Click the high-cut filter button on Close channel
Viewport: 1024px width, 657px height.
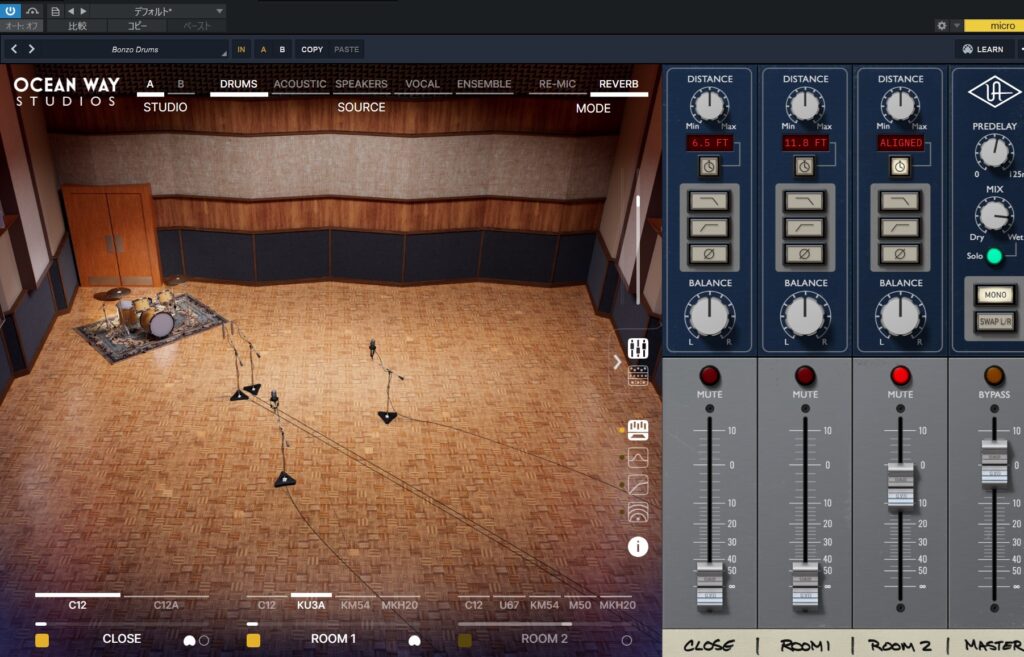(709, 202)
